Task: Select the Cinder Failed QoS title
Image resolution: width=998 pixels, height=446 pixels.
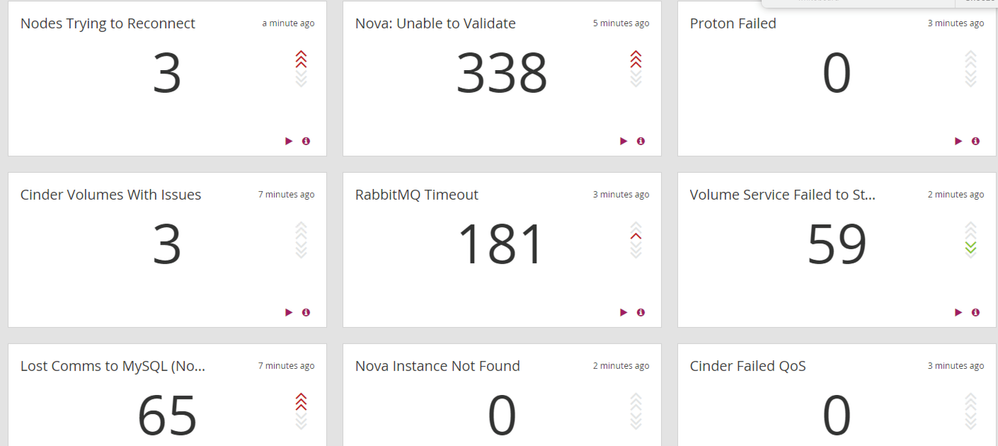Action: [x=748, y=366]
